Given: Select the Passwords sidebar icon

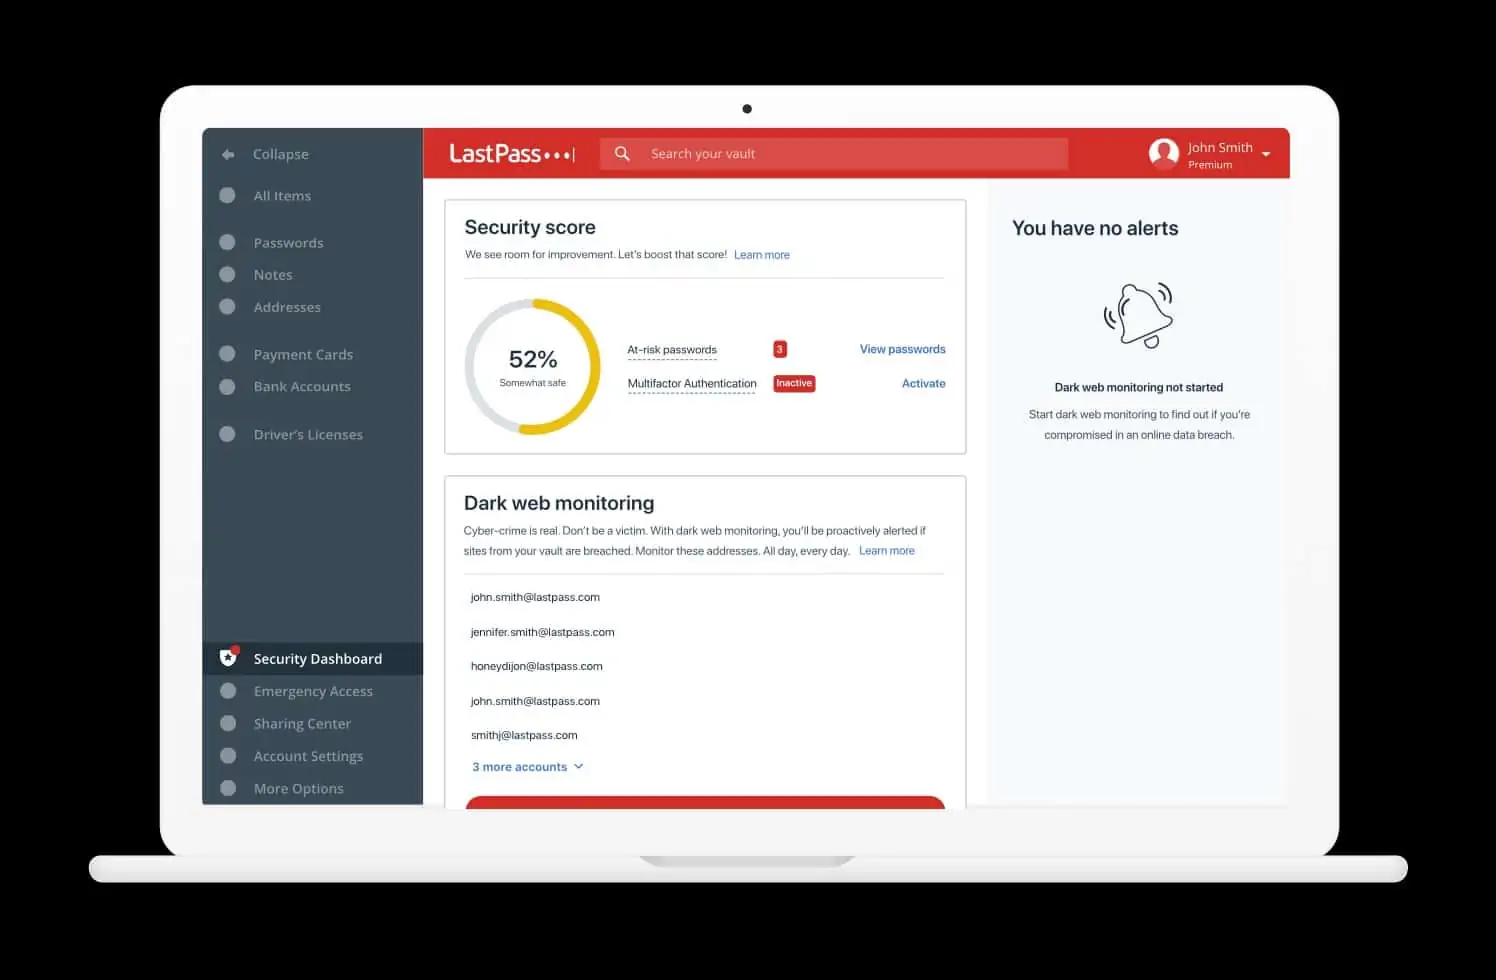Looking at the screenshot, I should coord(227,242).
